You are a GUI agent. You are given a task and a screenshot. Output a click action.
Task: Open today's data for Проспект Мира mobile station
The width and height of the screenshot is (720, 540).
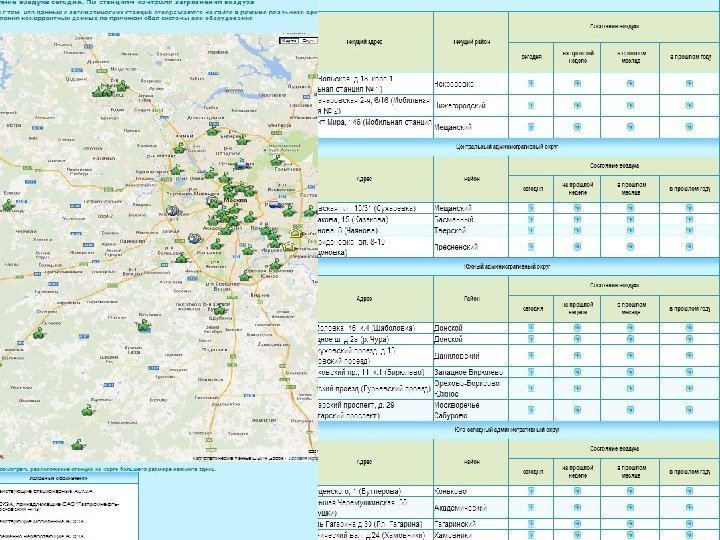click(x=531, y=127)
